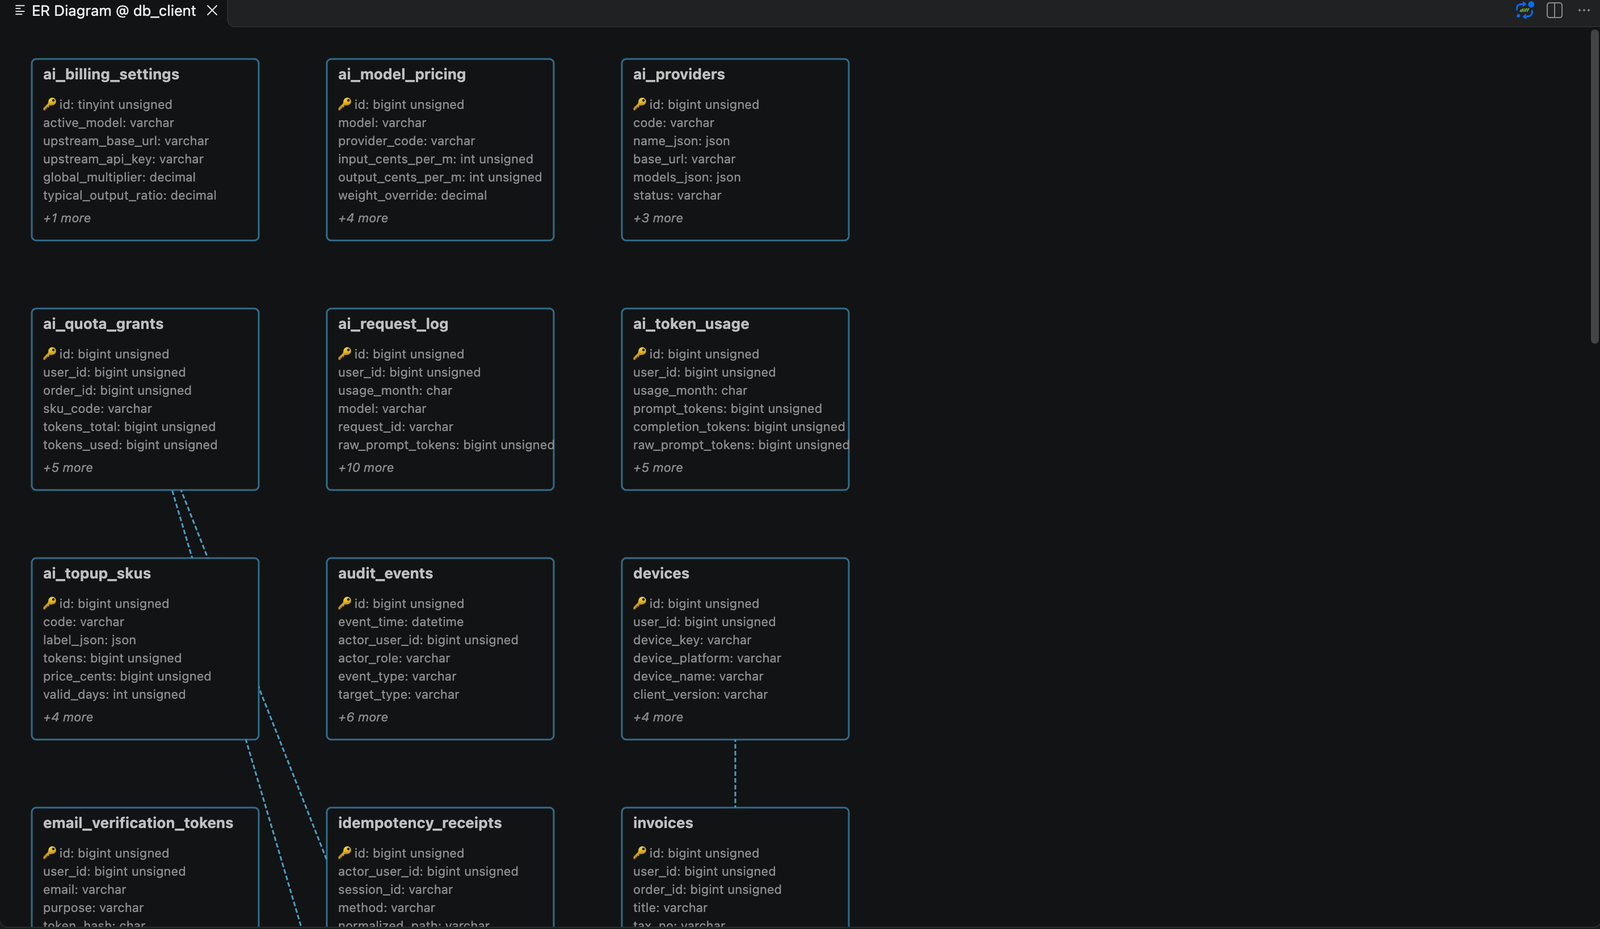
Task: Select the ai_billing_settings table title
Action: click(111, 74)
